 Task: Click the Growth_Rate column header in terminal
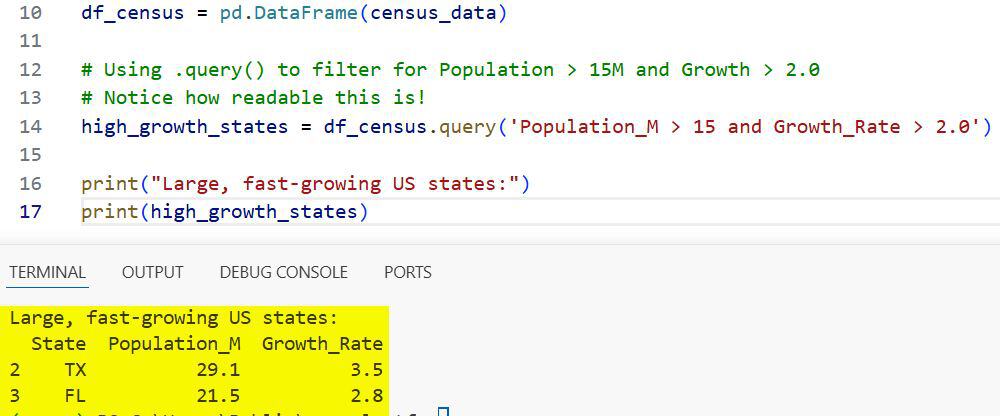click(322, 345)
